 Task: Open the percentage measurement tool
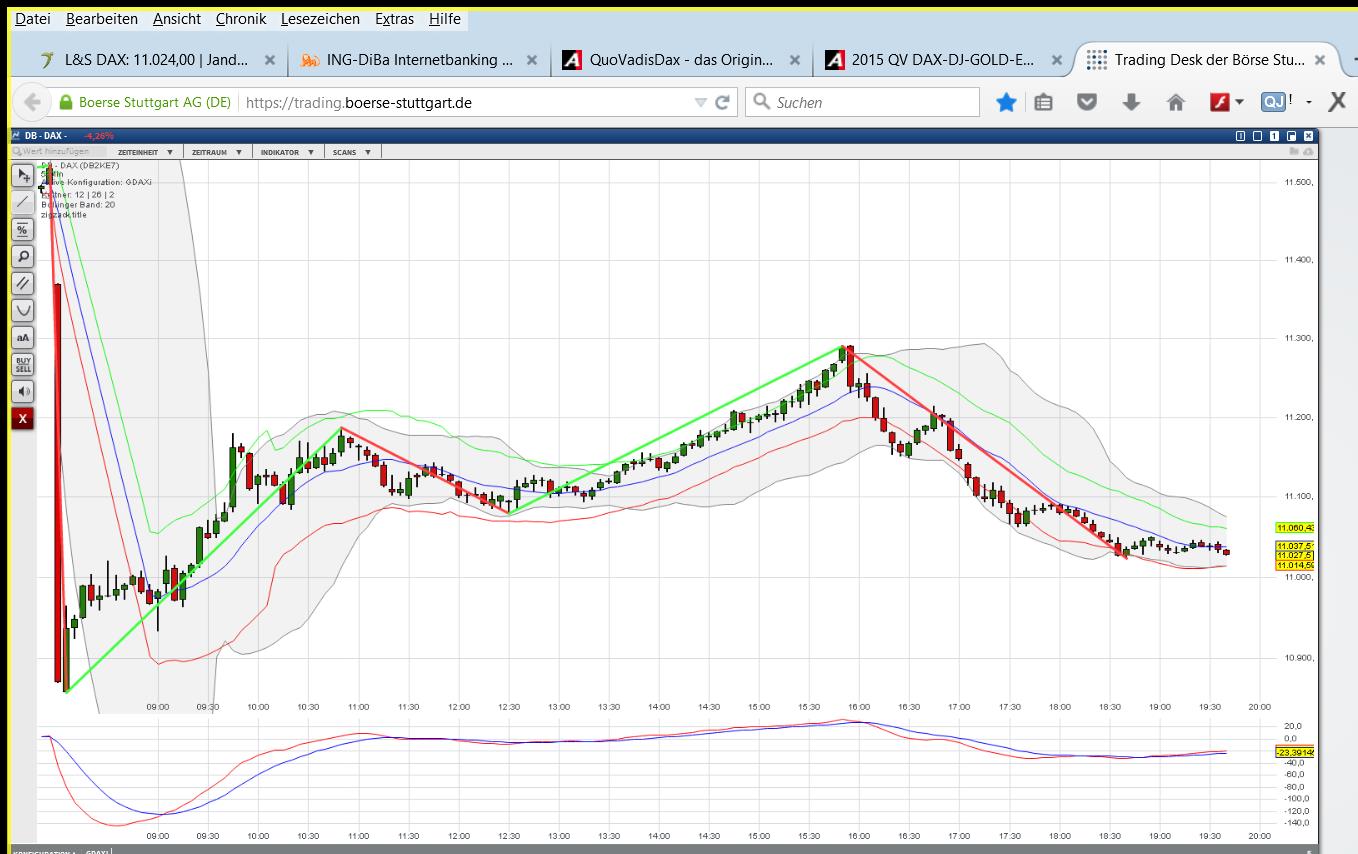pyautogui.click(x=22, y=229)
